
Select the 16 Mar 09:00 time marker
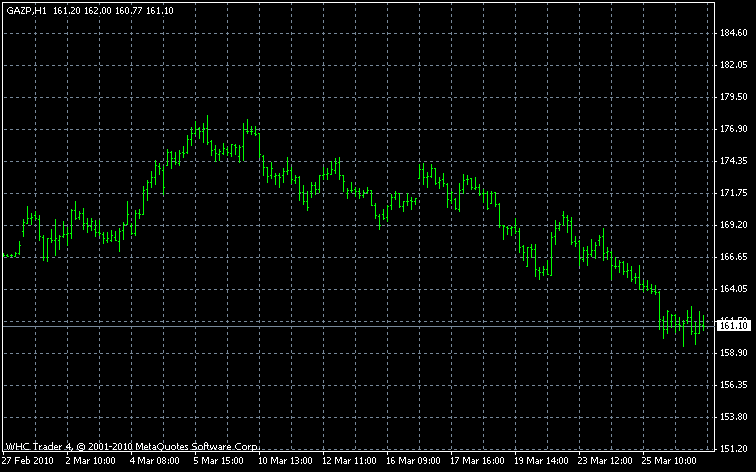pyautogui.click(x=411, y=463)
